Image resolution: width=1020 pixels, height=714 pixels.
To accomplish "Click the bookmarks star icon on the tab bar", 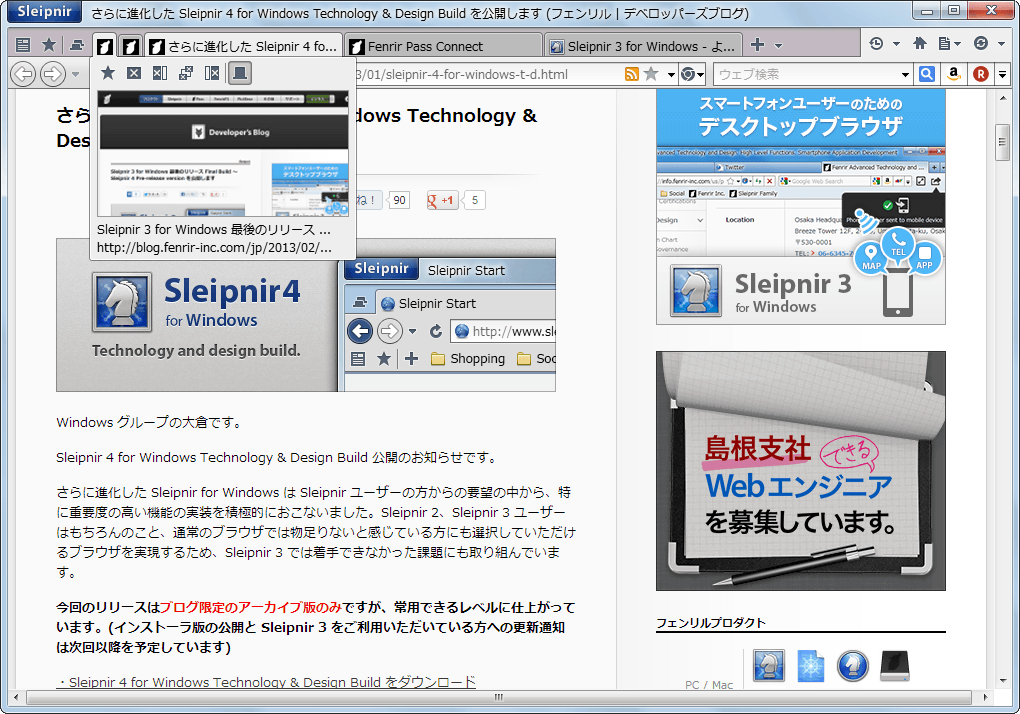I will [x=49, y=45].
